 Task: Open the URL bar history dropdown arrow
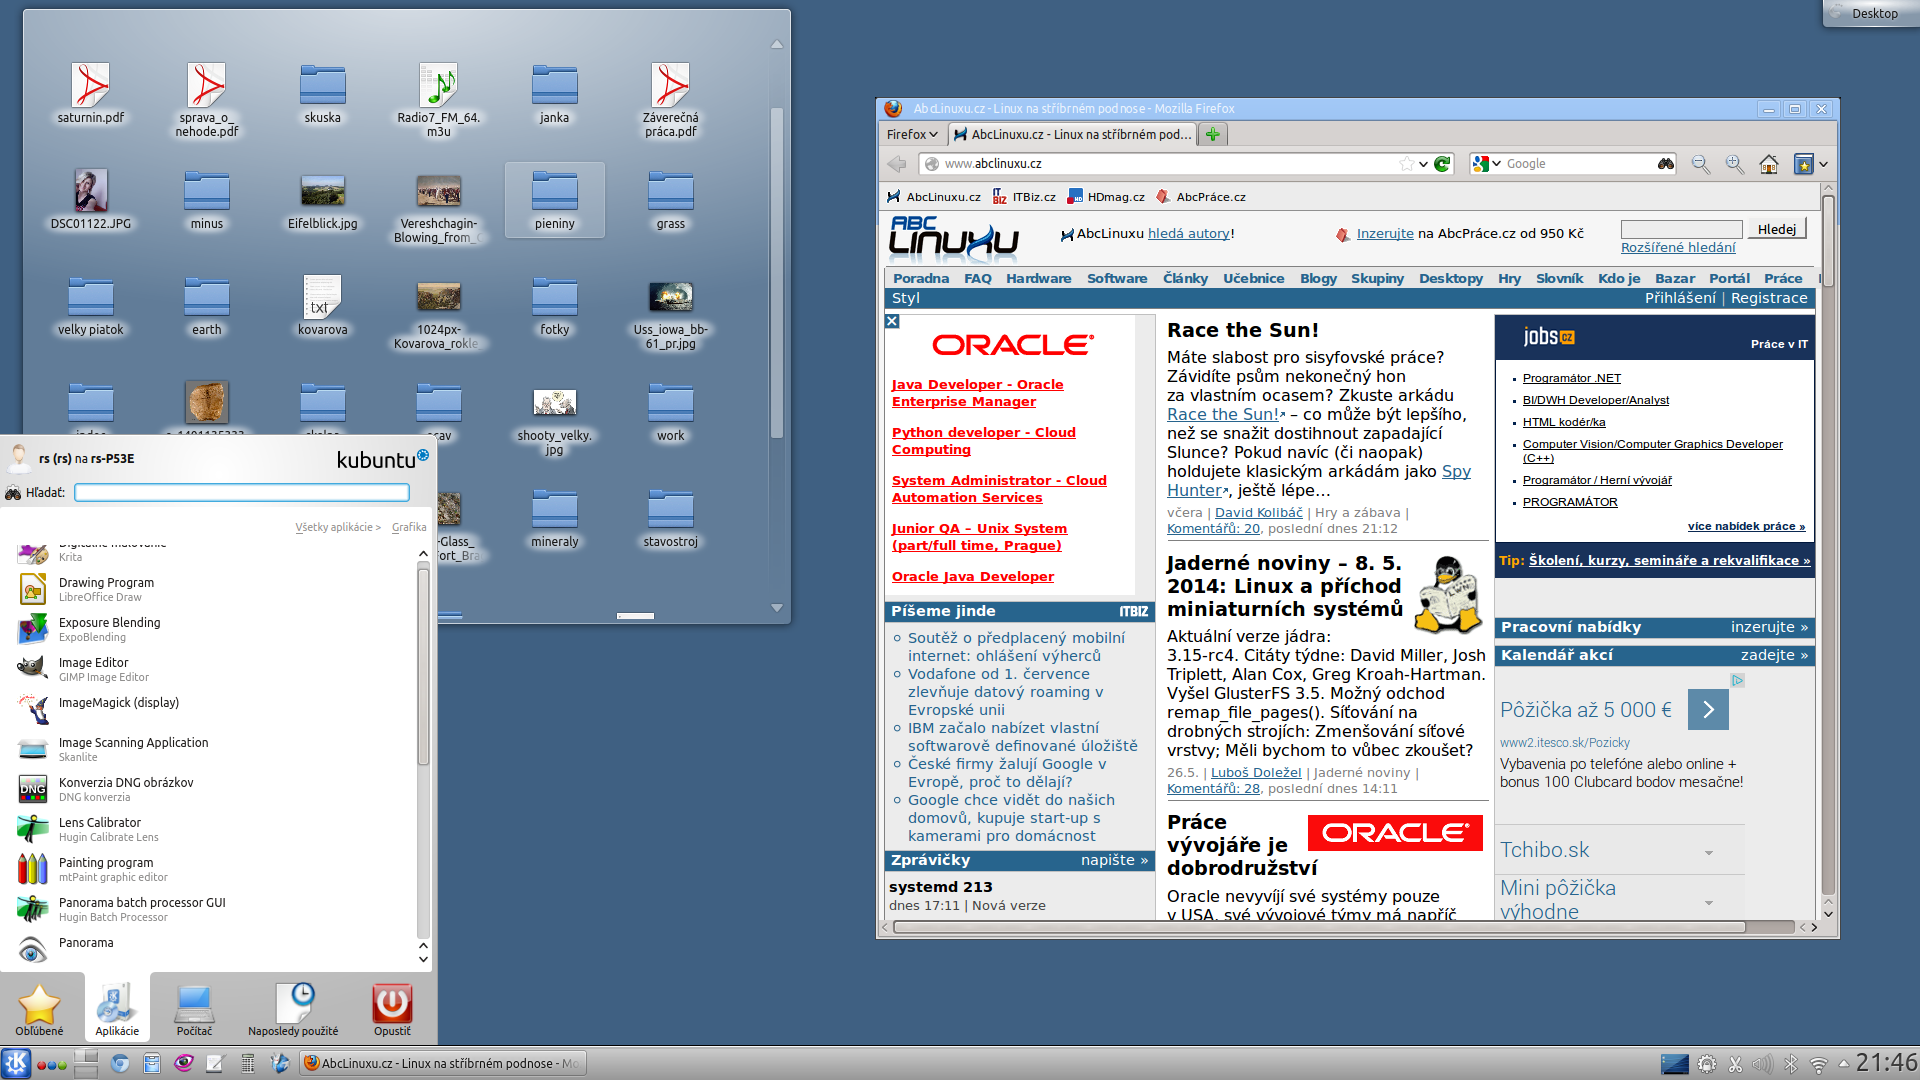(1423, 164)
